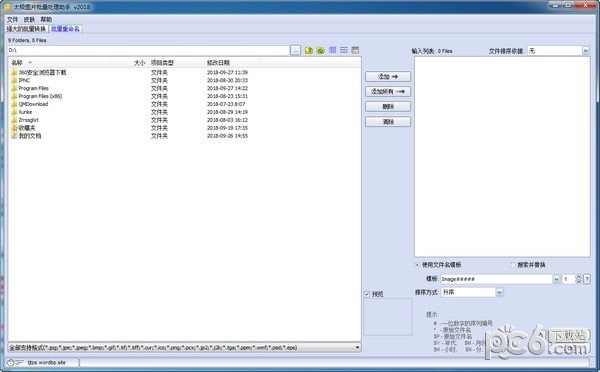Viewport: 600px width, 372px height.
Task: Sort by the 修改日期 column header
Action: (218, 63)
